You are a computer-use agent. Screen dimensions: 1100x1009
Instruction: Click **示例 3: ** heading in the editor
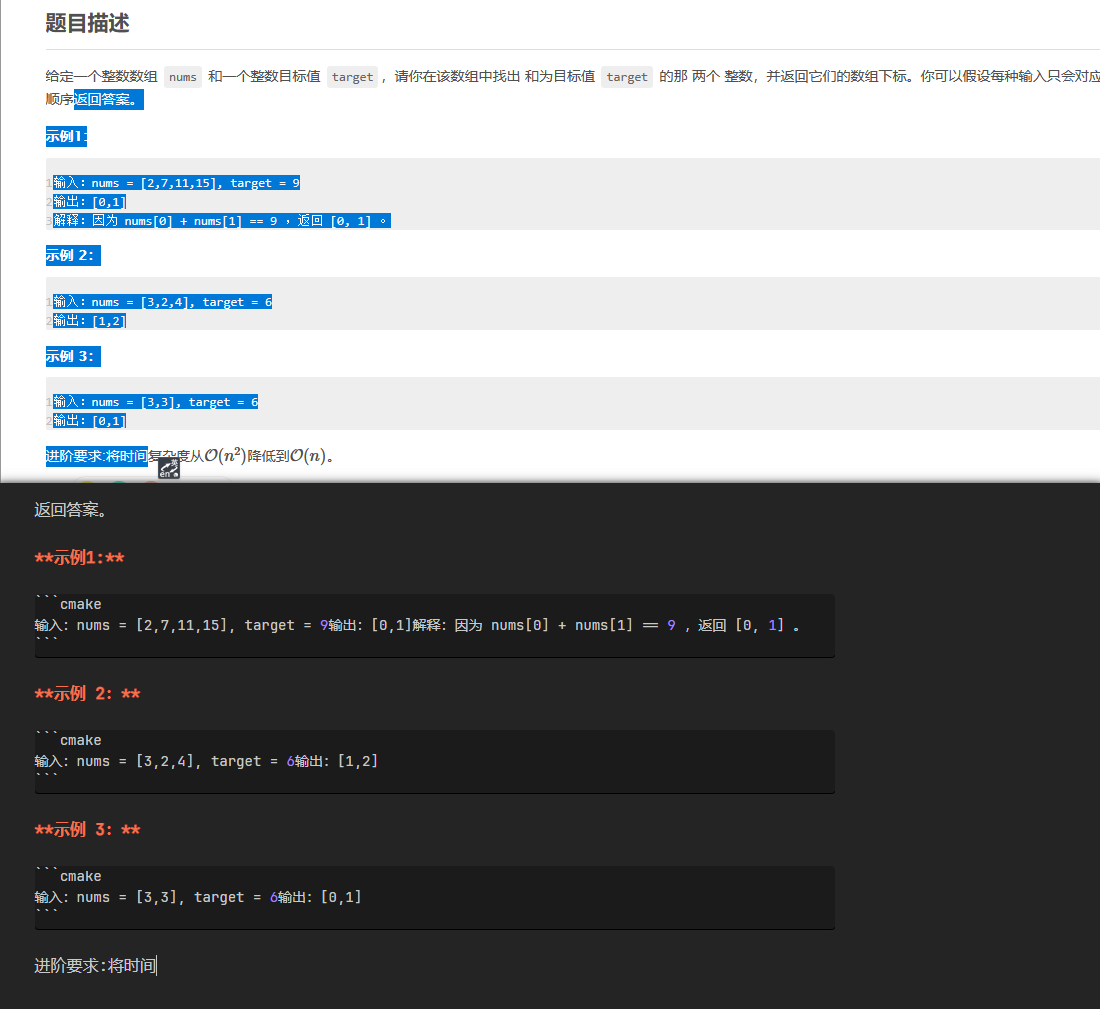point(88,830)
